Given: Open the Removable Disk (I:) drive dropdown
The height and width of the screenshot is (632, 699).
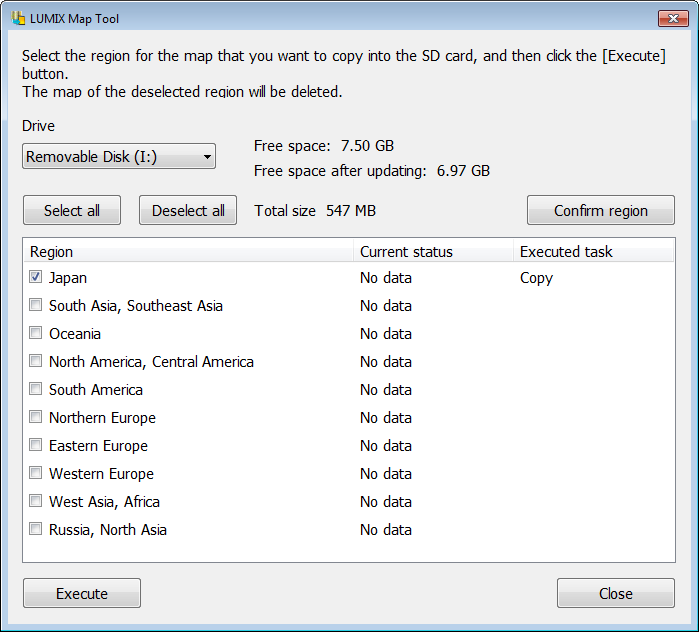Looking at the screenshot, I should point(119,156).
